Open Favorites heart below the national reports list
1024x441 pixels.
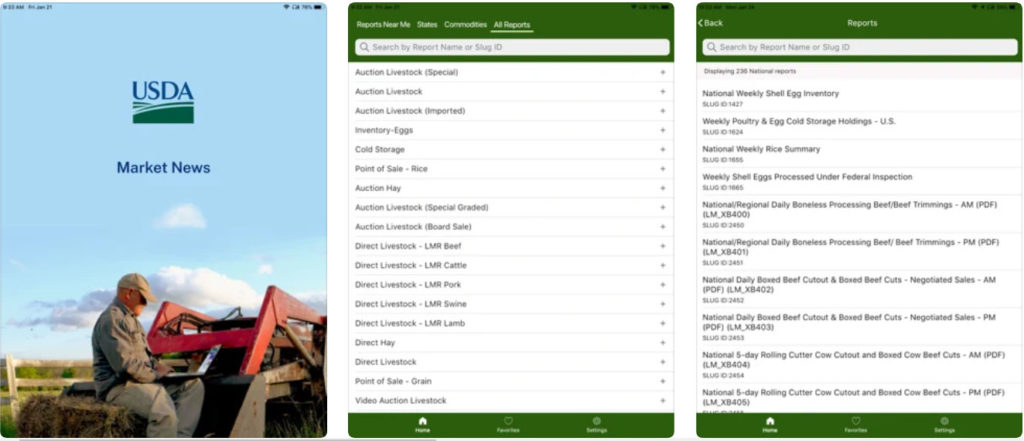coord(856,424)
